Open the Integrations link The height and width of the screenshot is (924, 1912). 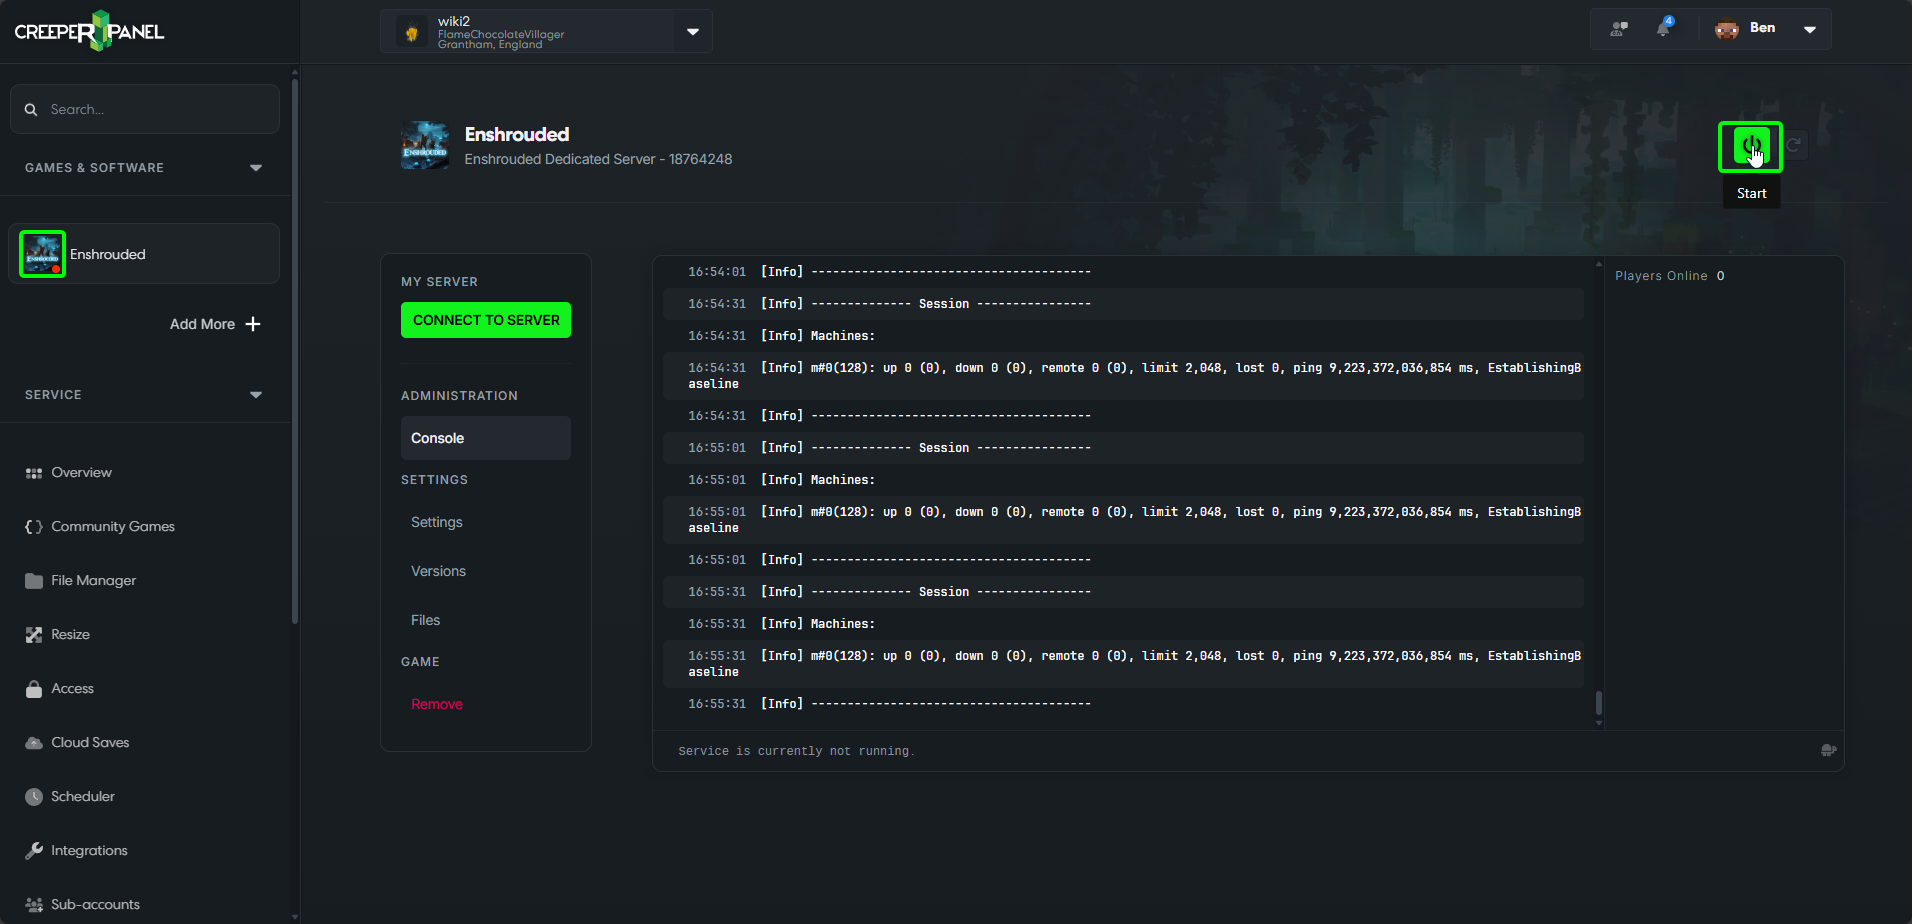click(89, 851)
